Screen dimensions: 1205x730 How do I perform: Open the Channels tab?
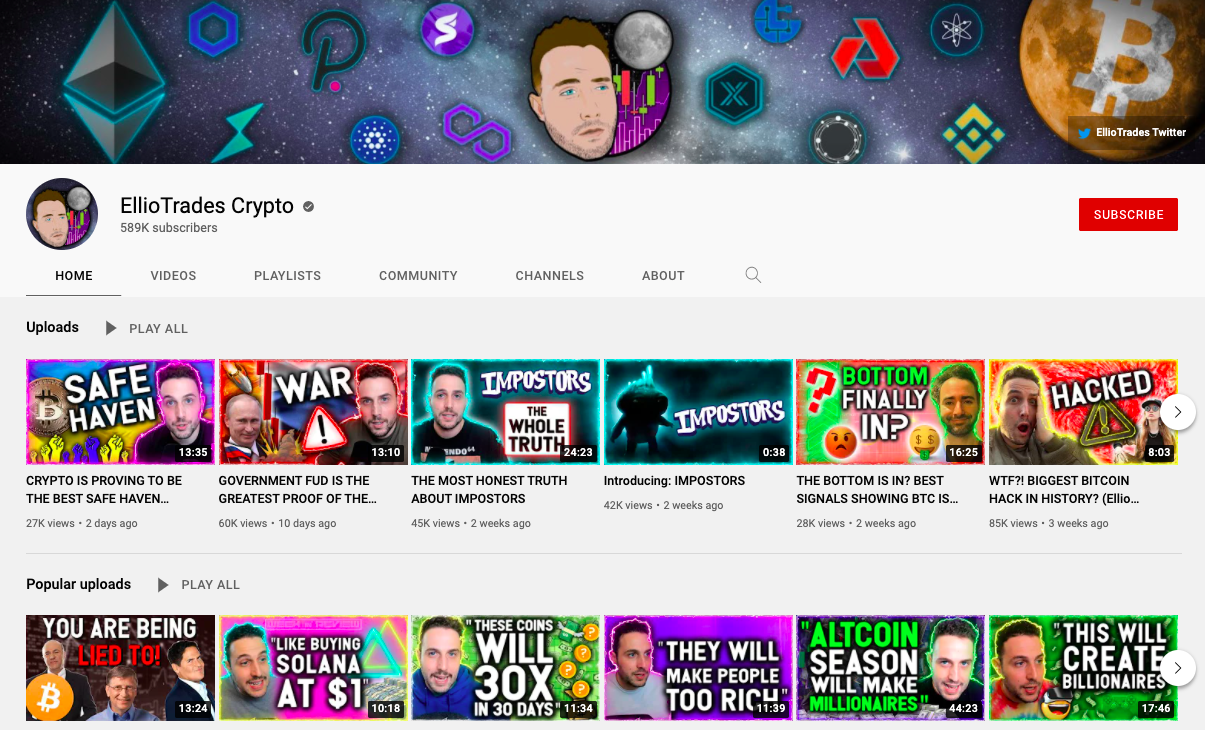[x=549, y=275]
